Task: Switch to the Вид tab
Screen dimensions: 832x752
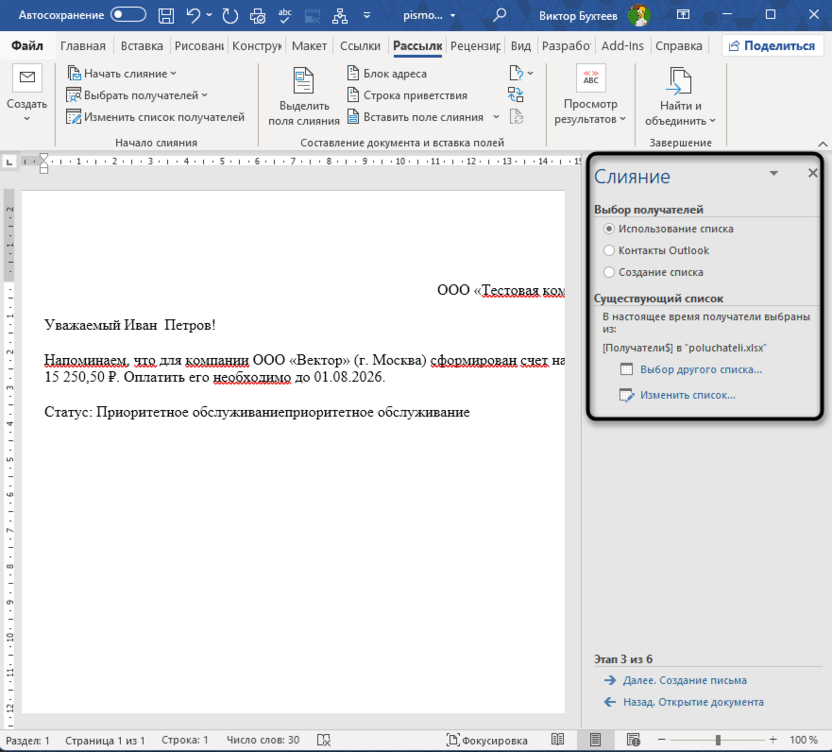Action: 521,46
